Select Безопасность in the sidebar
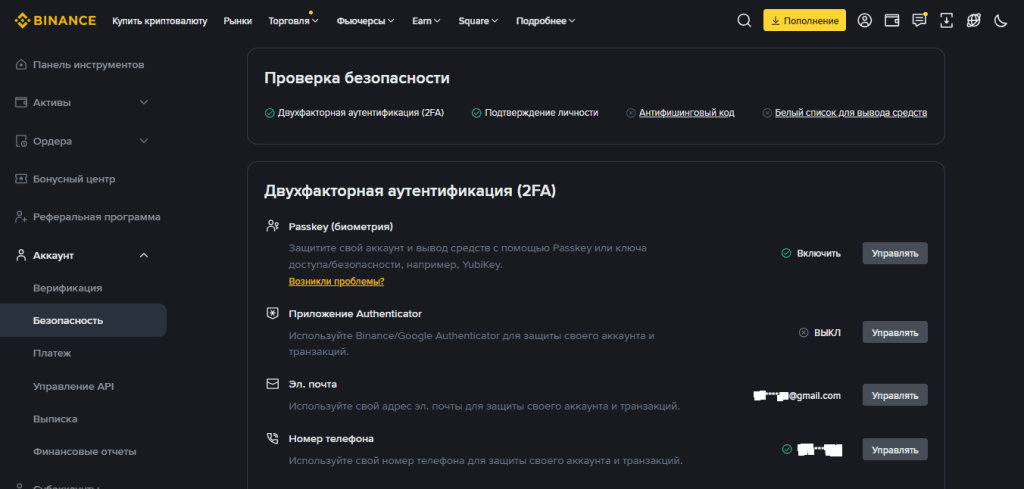 [83, 321]
